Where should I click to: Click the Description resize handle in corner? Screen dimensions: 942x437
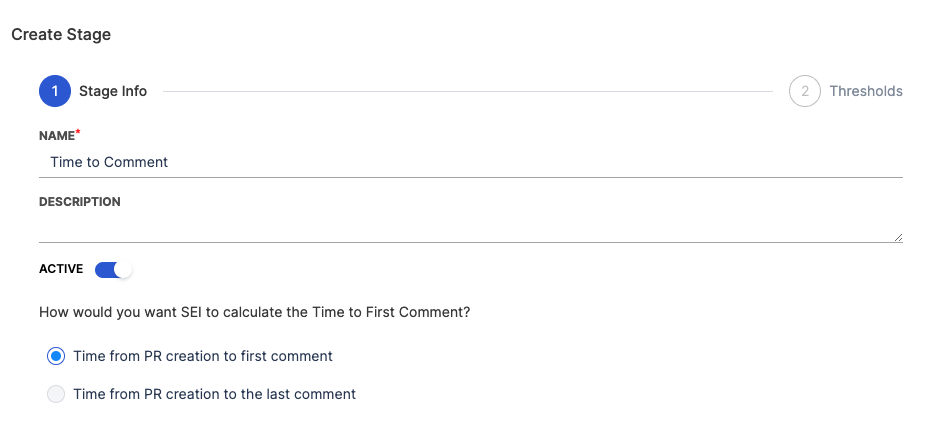coord(898,237)
